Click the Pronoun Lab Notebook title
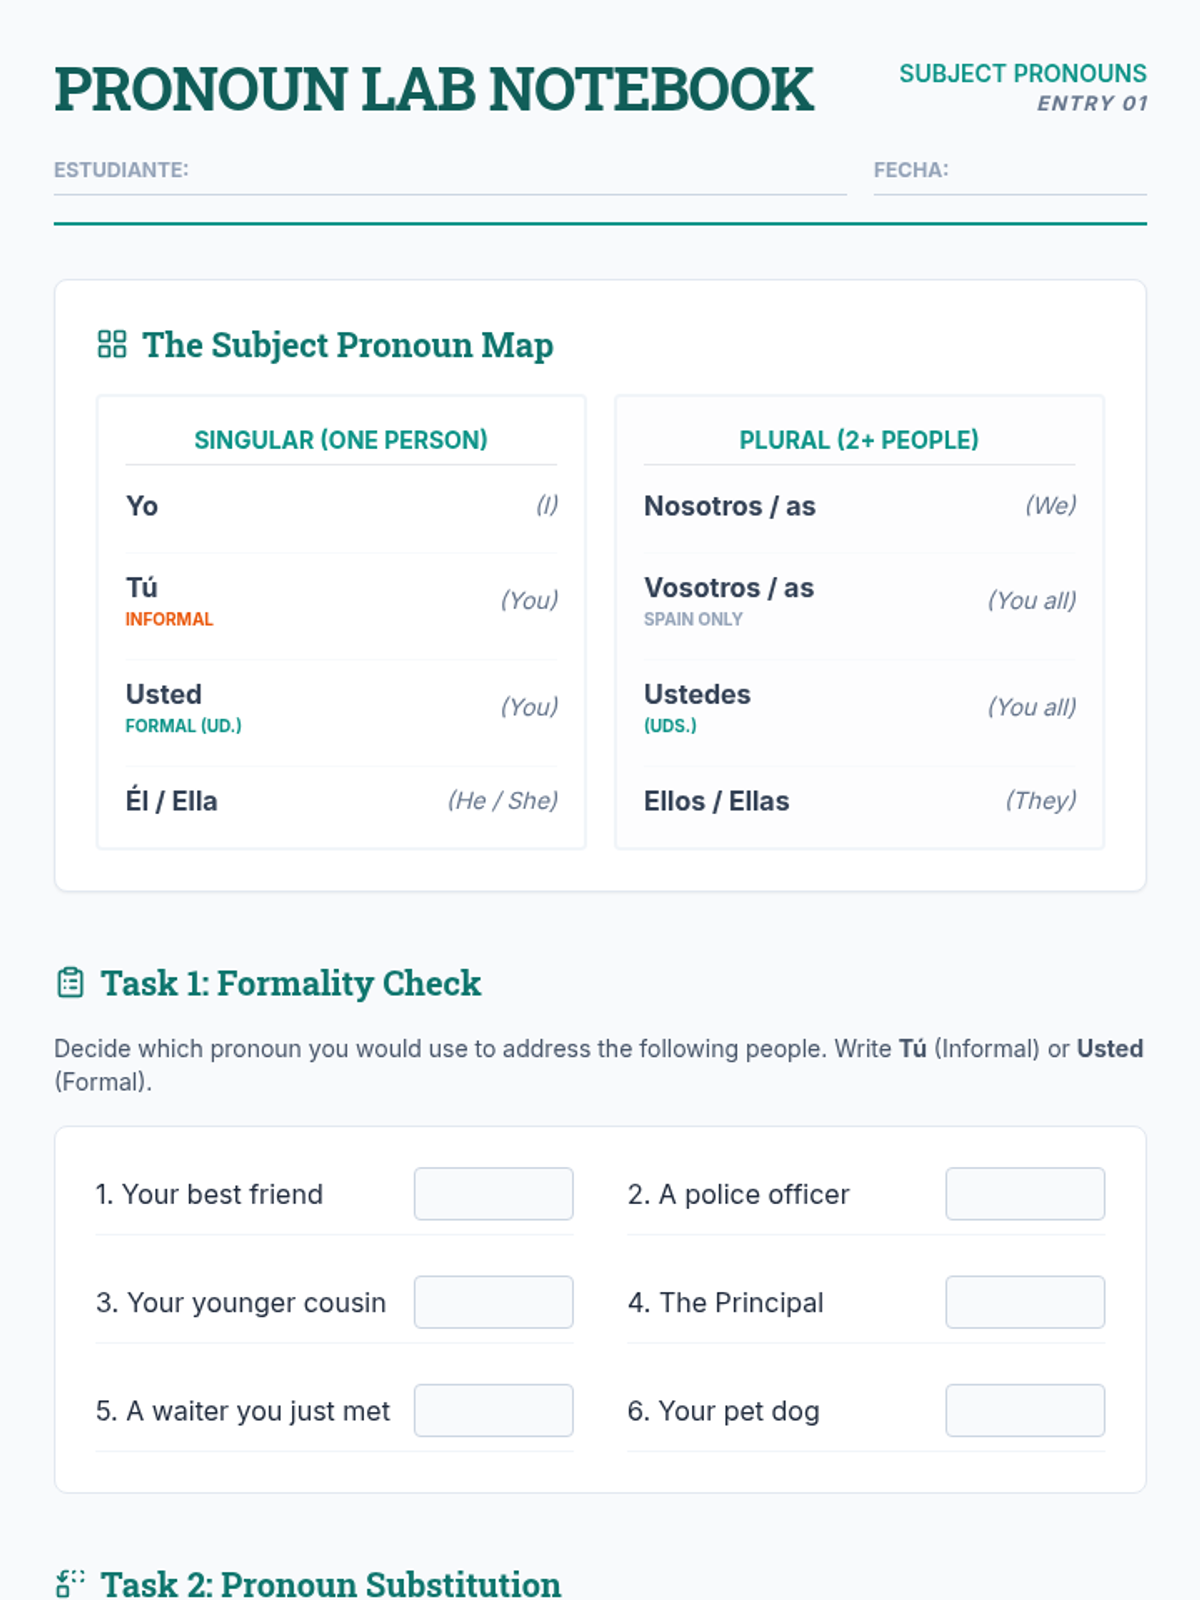 434,90
